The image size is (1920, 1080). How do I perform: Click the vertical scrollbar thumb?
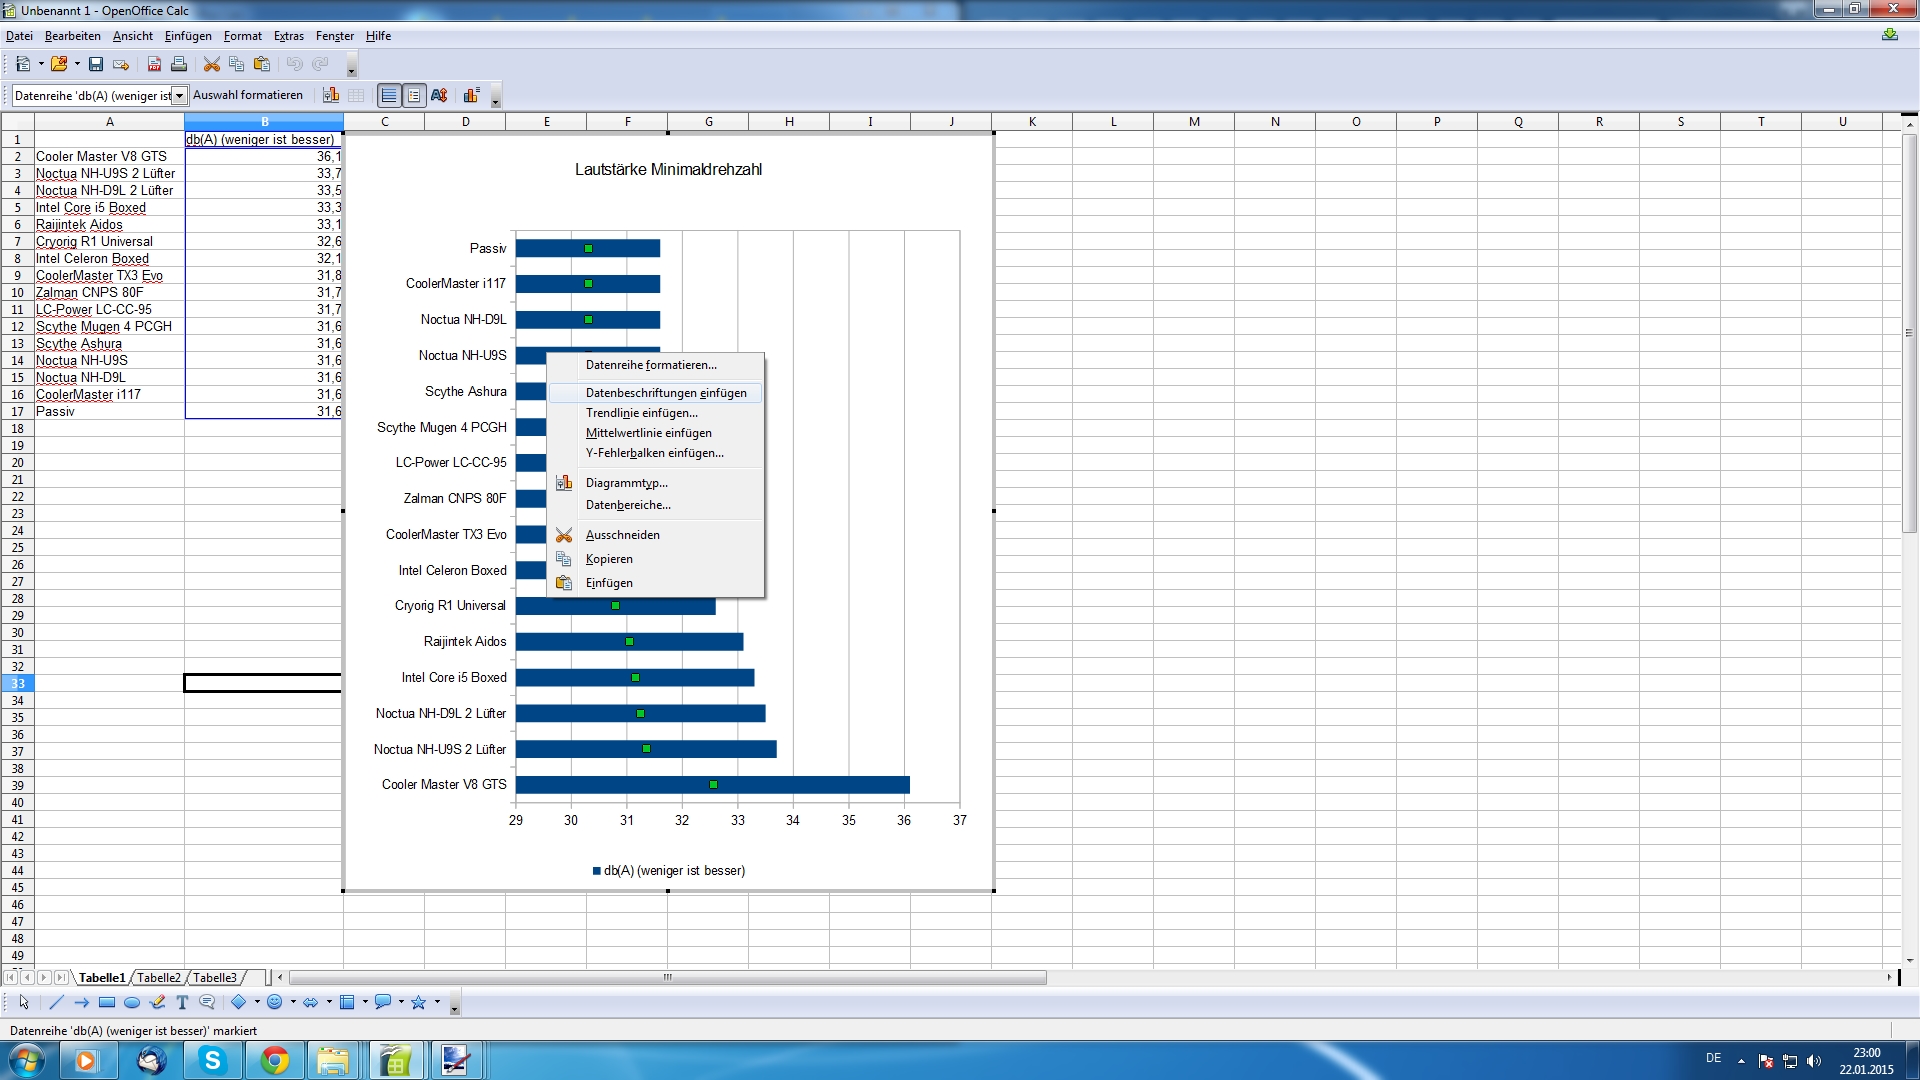point(1909,333)
